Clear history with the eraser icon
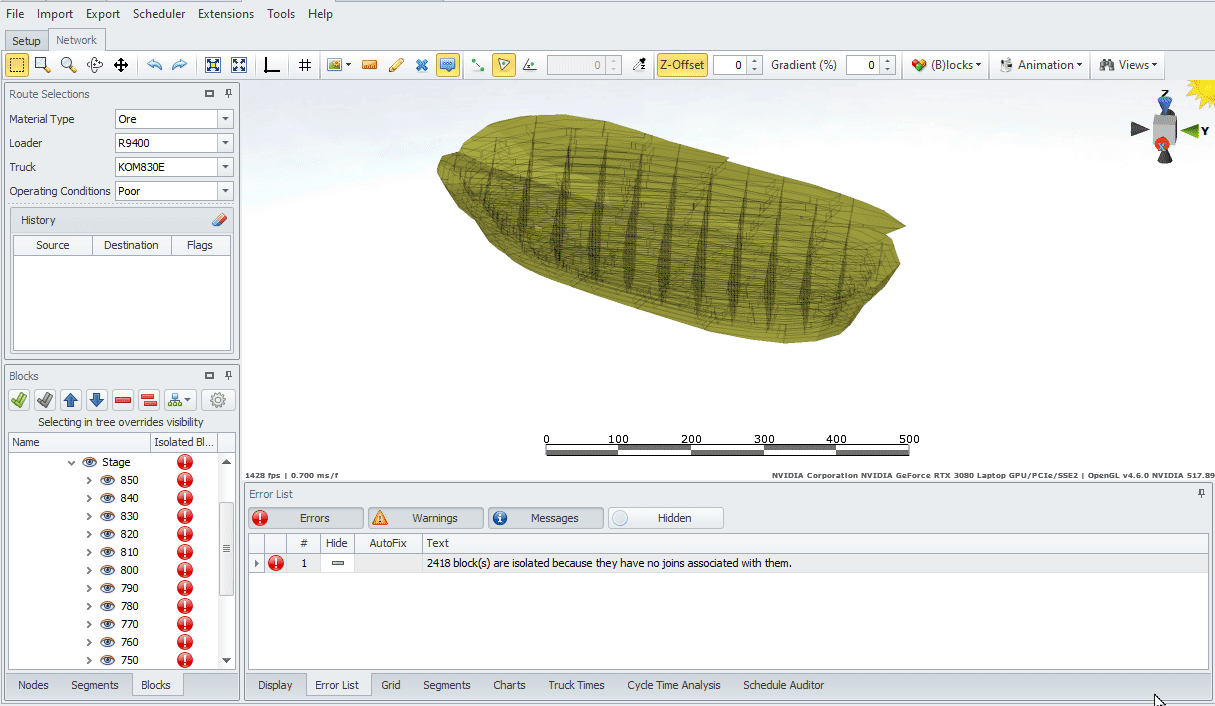Viewport: 1215px width, 706px height. 220,220
